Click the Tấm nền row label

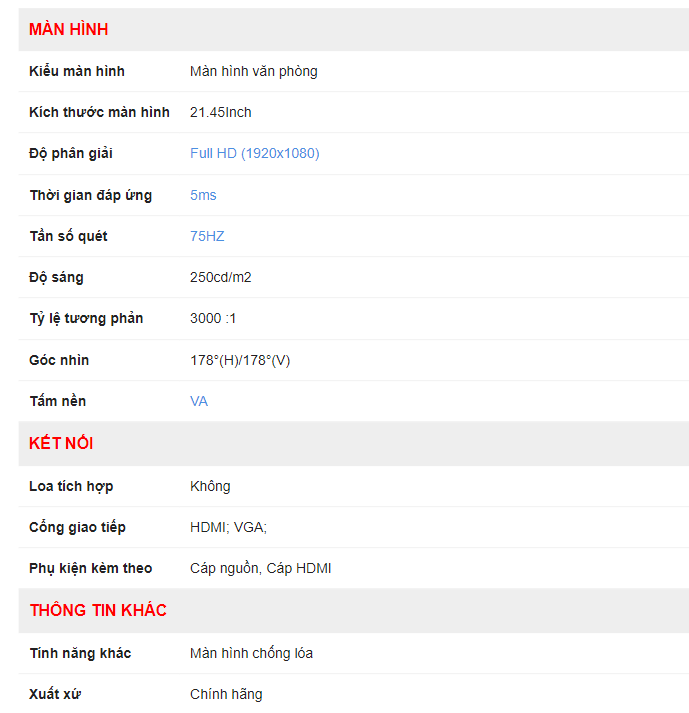pos(58,401)
